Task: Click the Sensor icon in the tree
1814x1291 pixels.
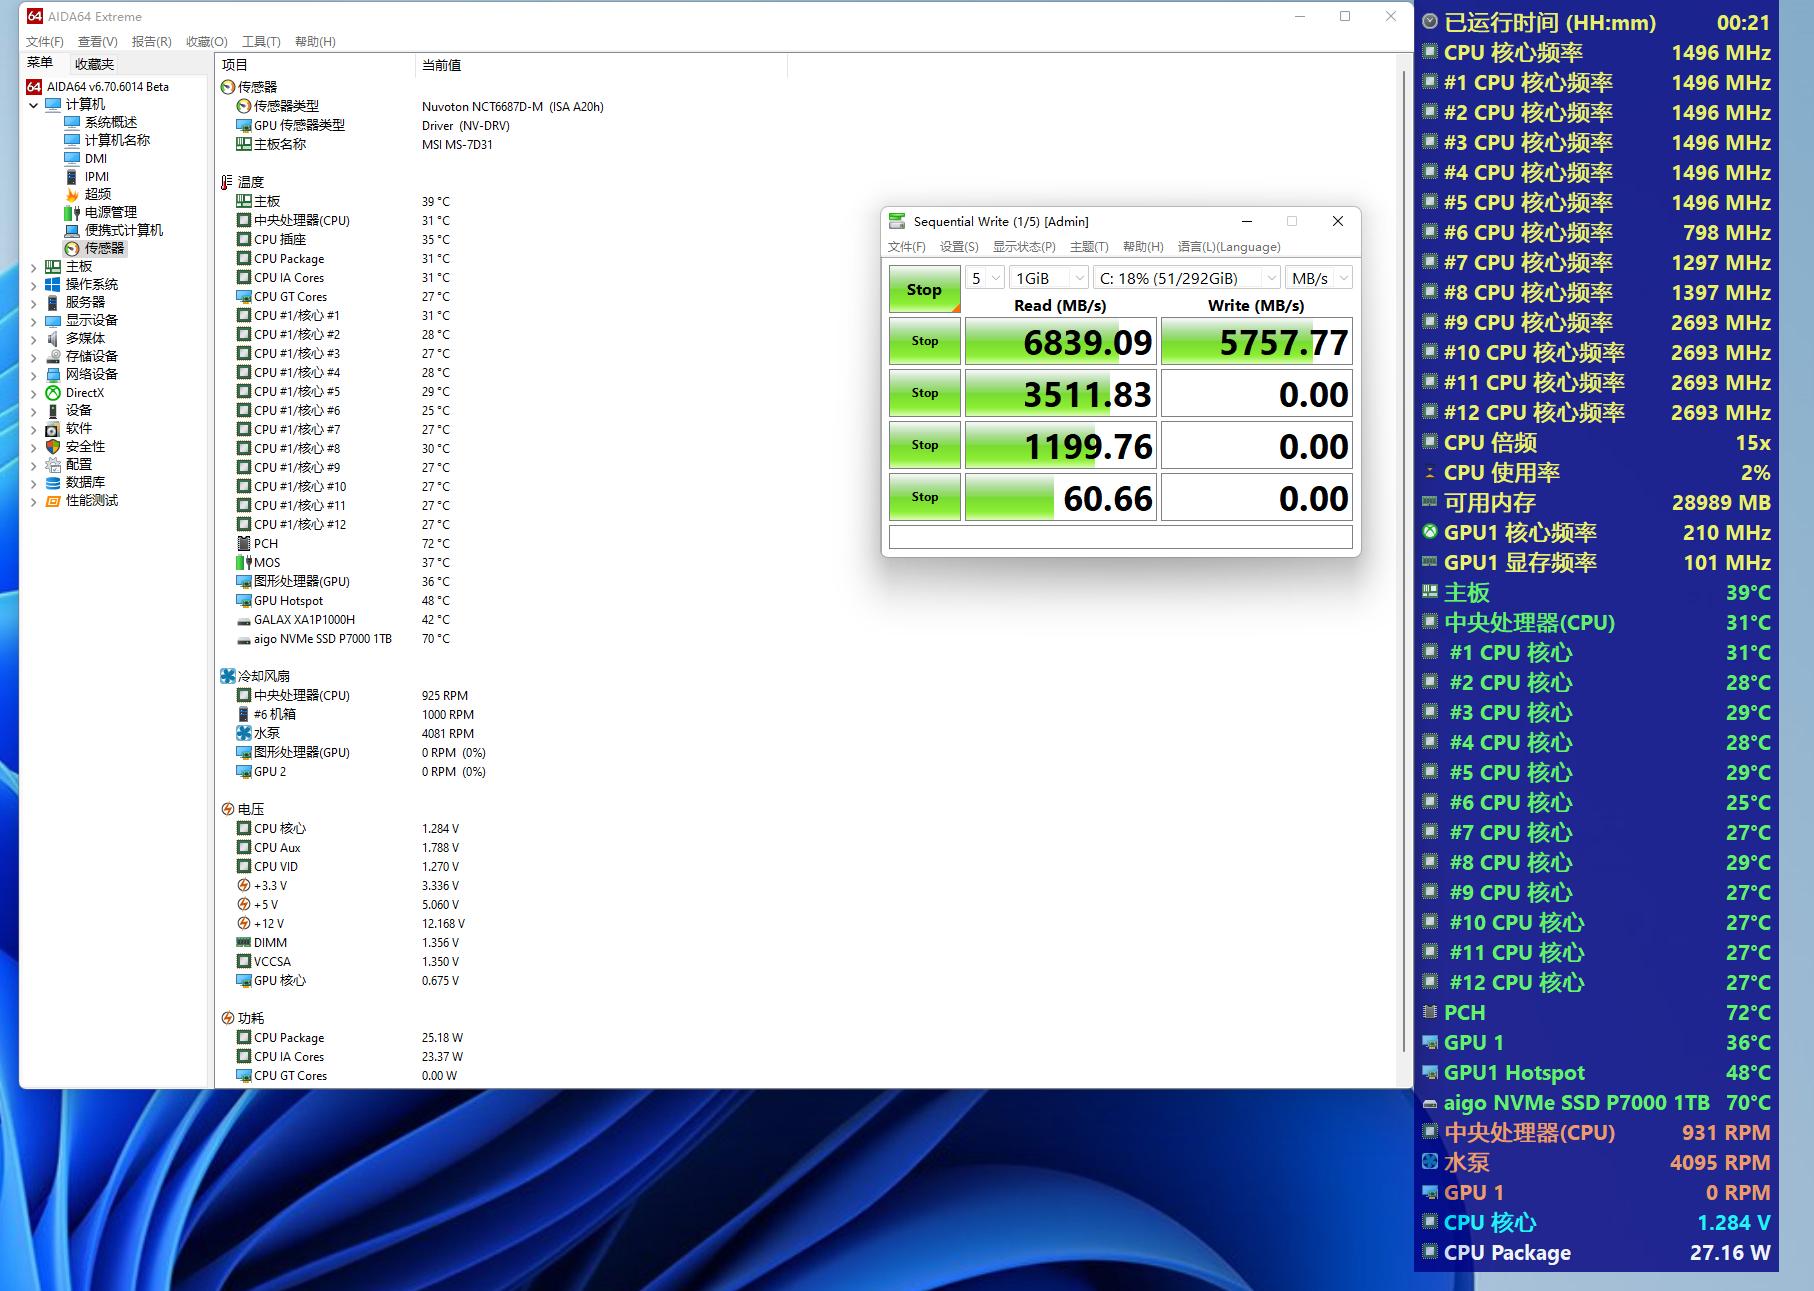Action: [x=72, y=248]
